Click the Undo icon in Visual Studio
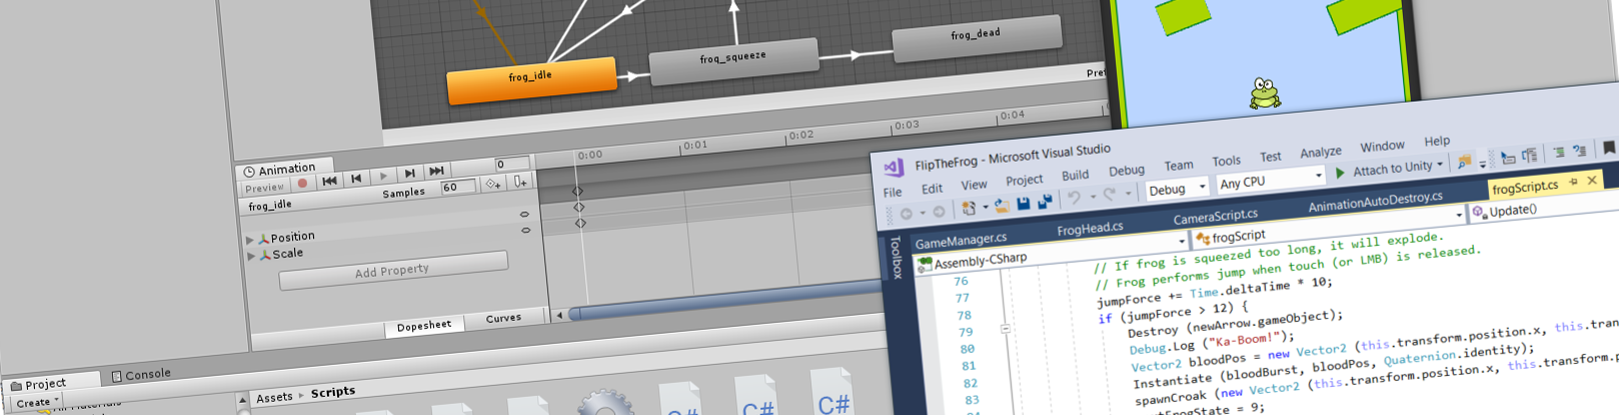This screenshot has height=415, width=1619. 1073,199
